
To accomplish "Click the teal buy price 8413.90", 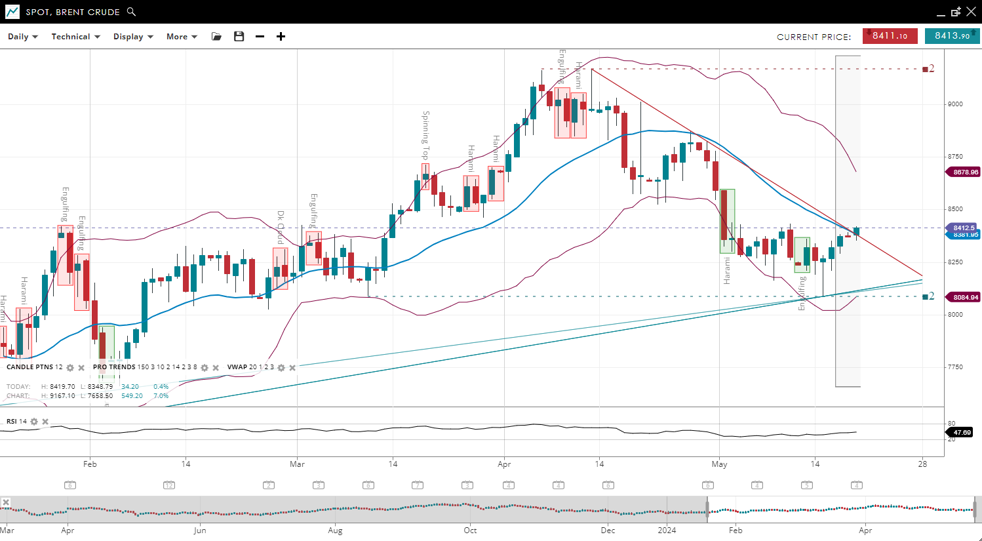I will [951, 36].
